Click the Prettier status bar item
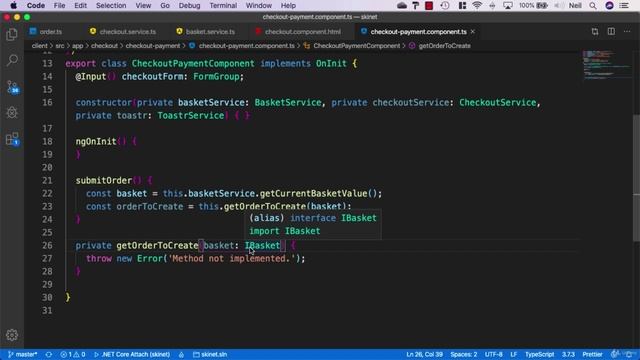Viewport: 640px width, 360px height. click(592, 354)
